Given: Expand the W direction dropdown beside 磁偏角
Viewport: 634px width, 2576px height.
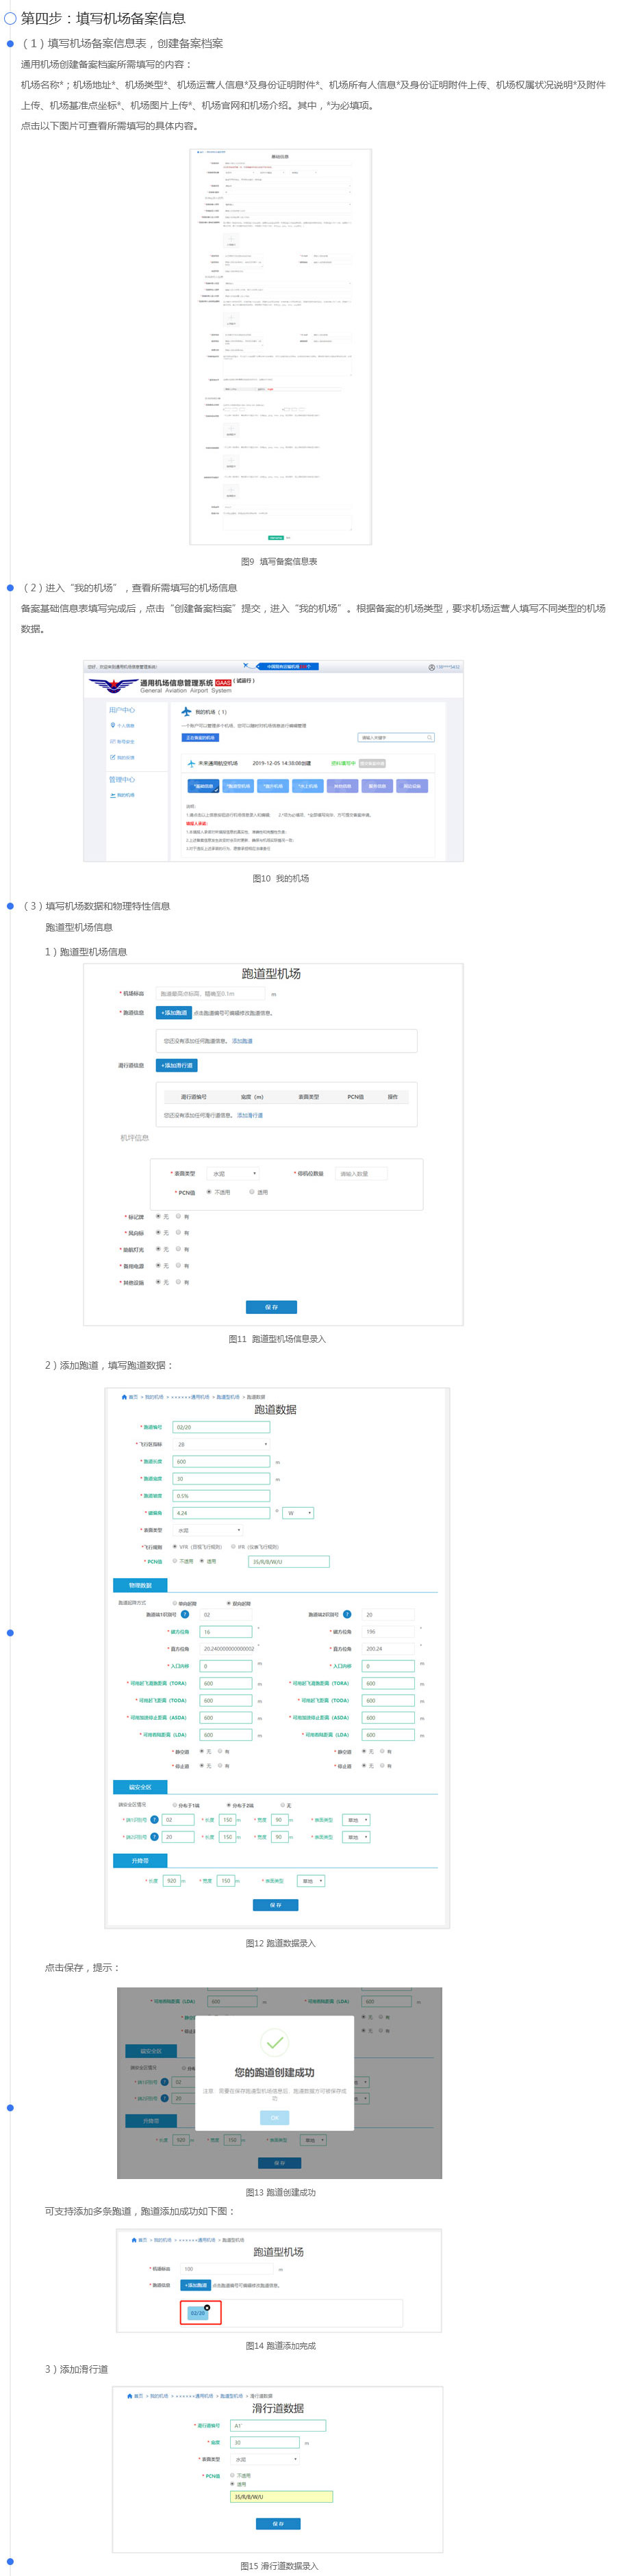Looking at the screenshot, I should click(298, 1513).
